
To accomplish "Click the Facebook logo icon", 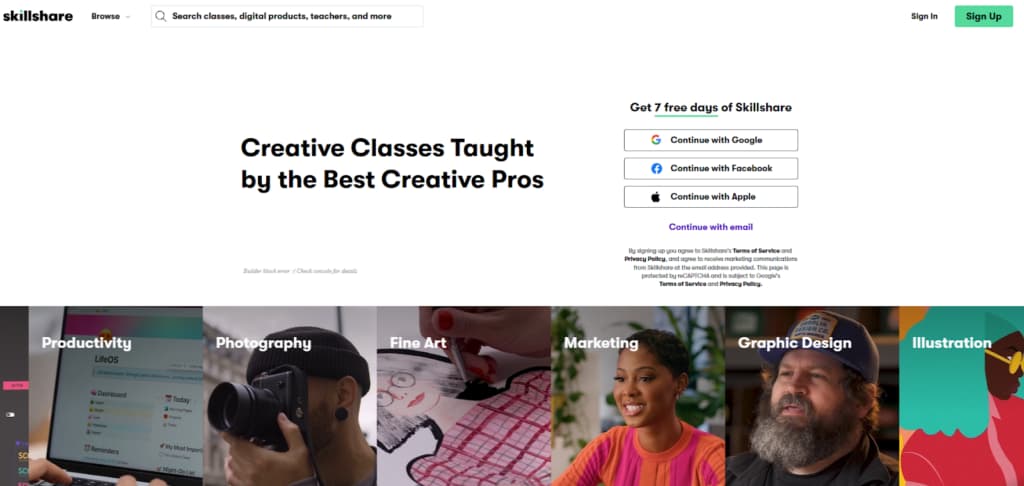I will 656,169.
